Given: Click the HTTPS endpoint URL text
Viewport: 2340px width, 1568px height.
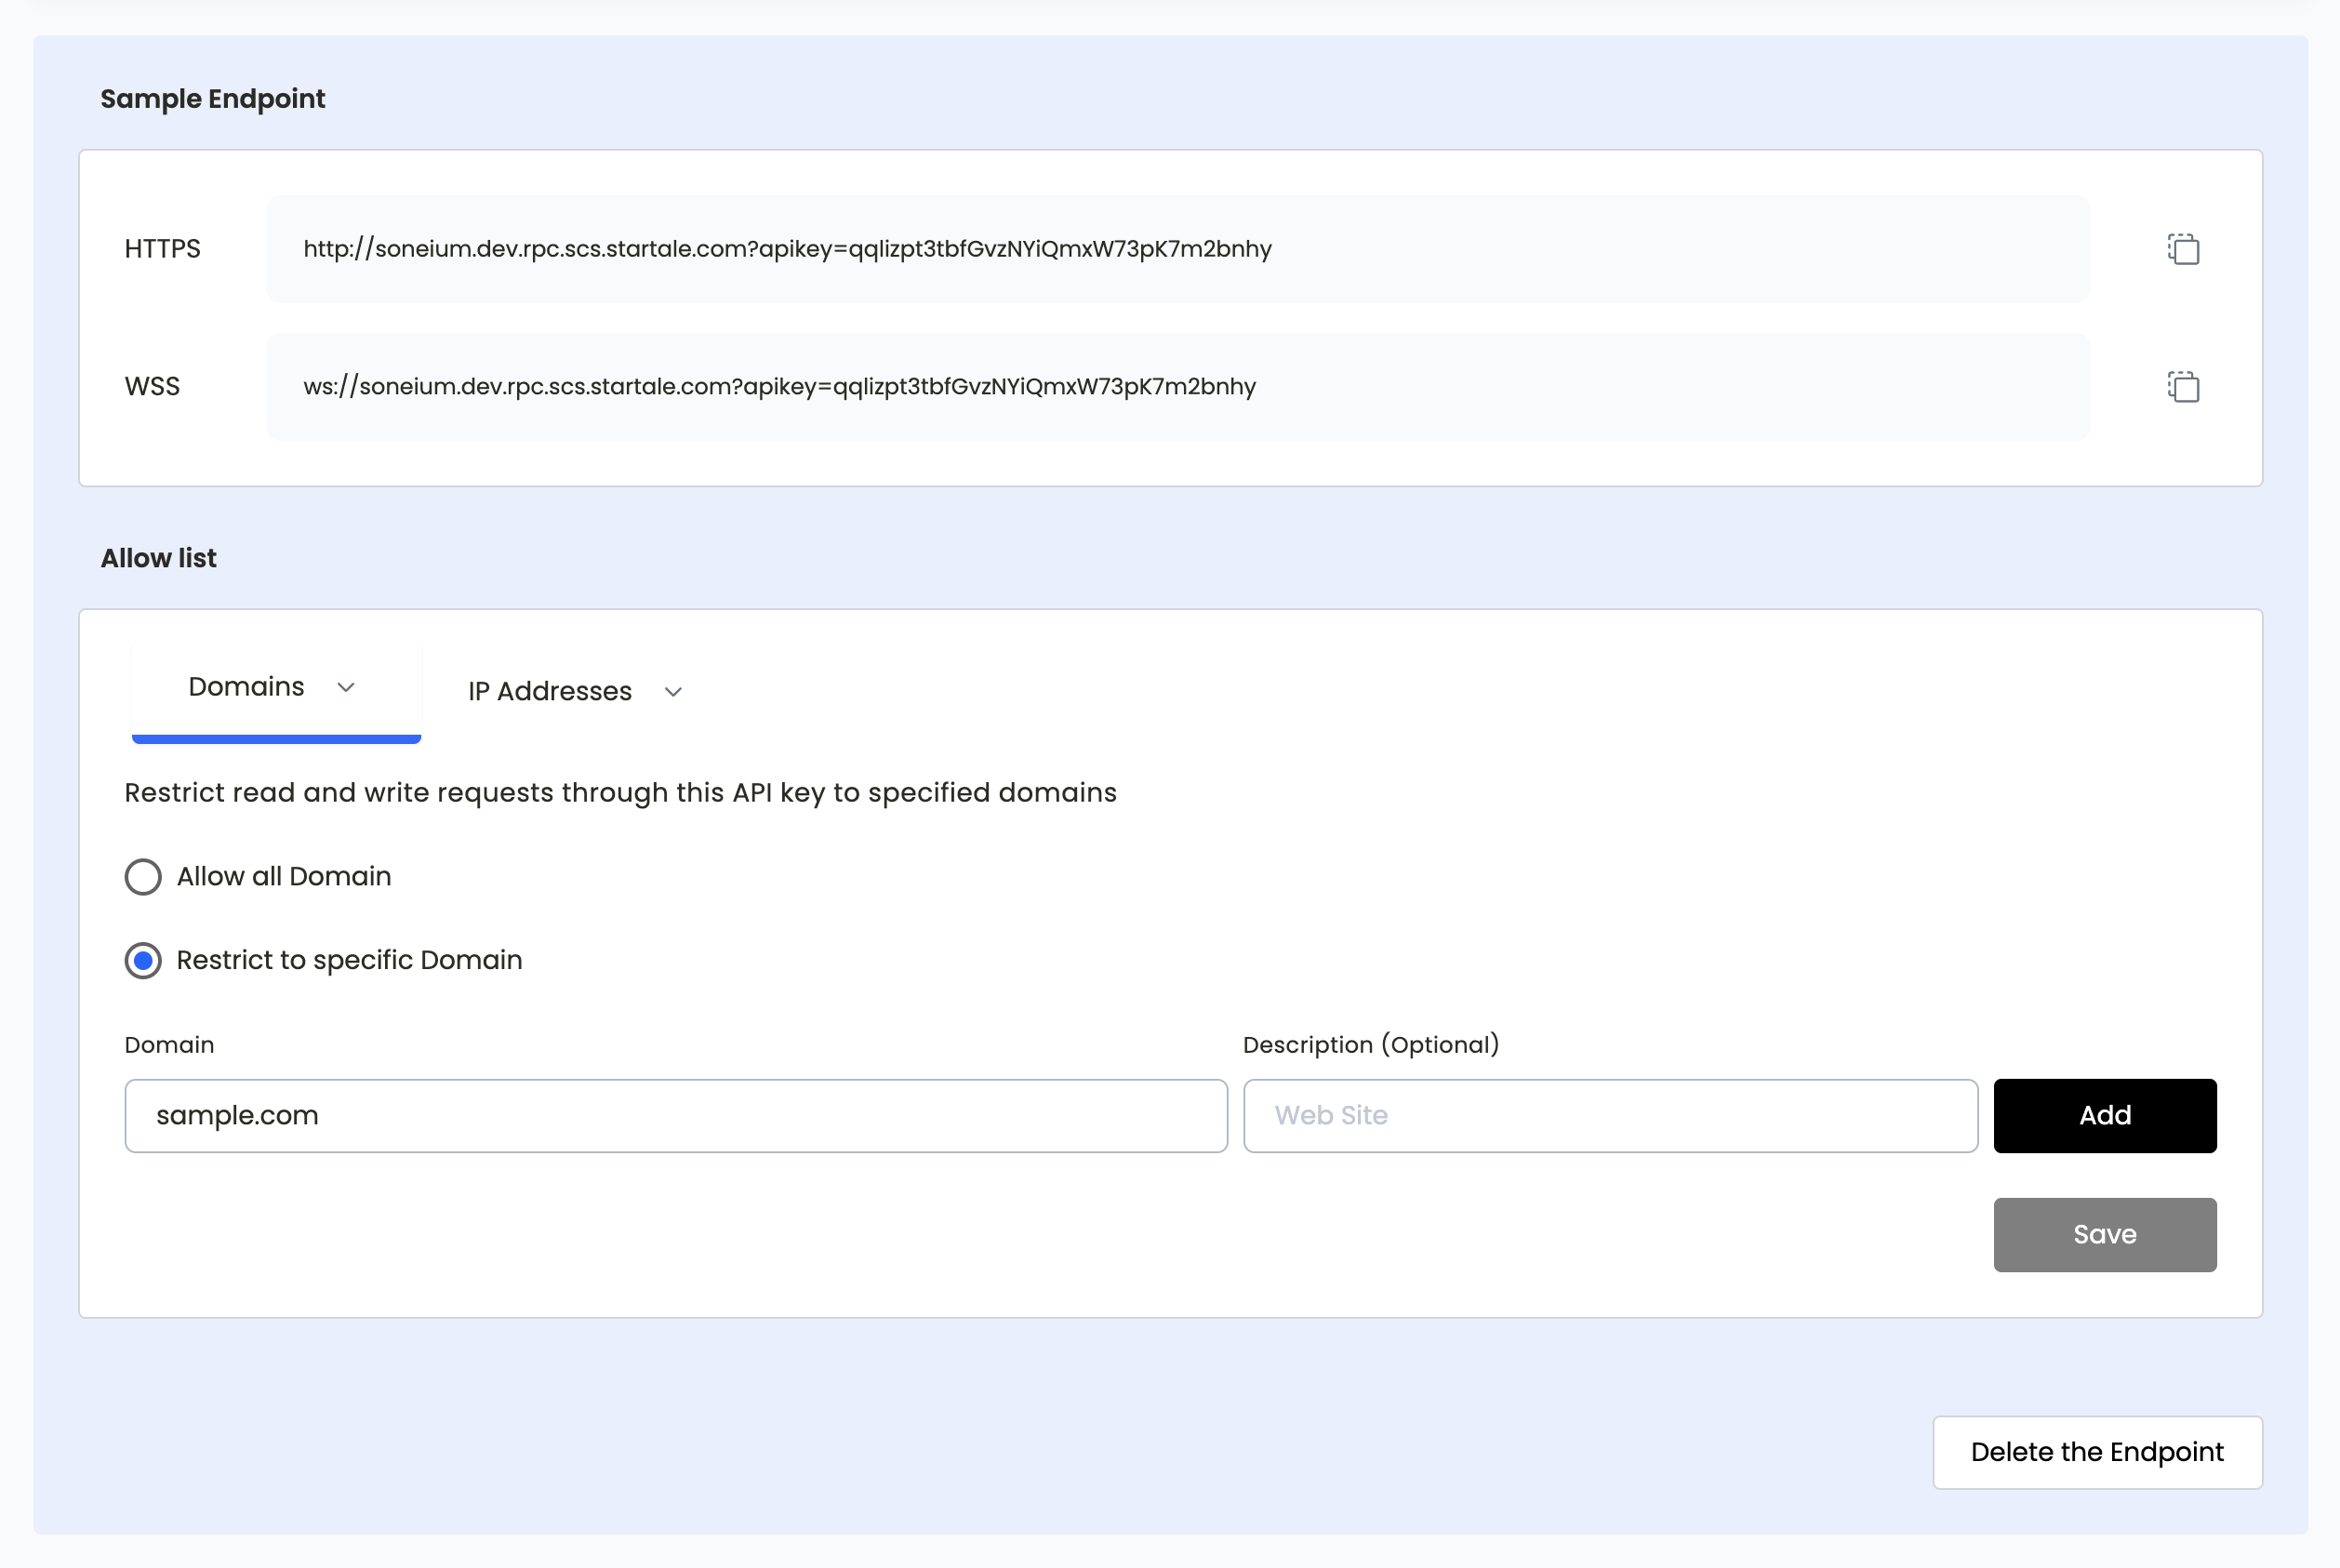Looking at the screenshot, I should [787, 249].
